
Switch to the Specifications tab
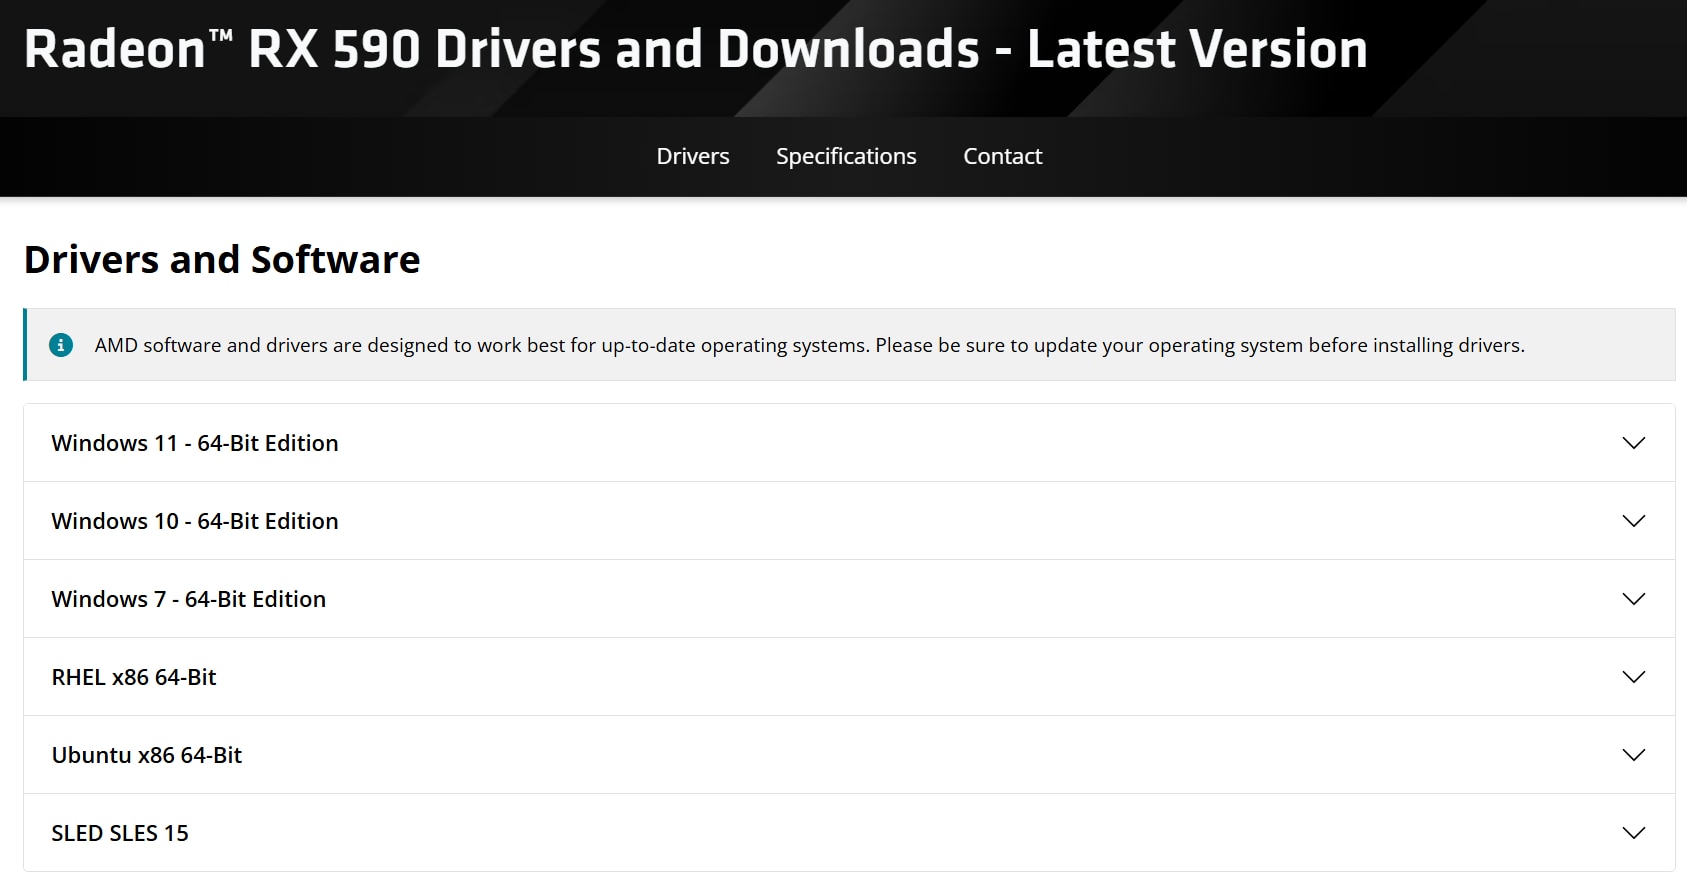coord(846,156)
